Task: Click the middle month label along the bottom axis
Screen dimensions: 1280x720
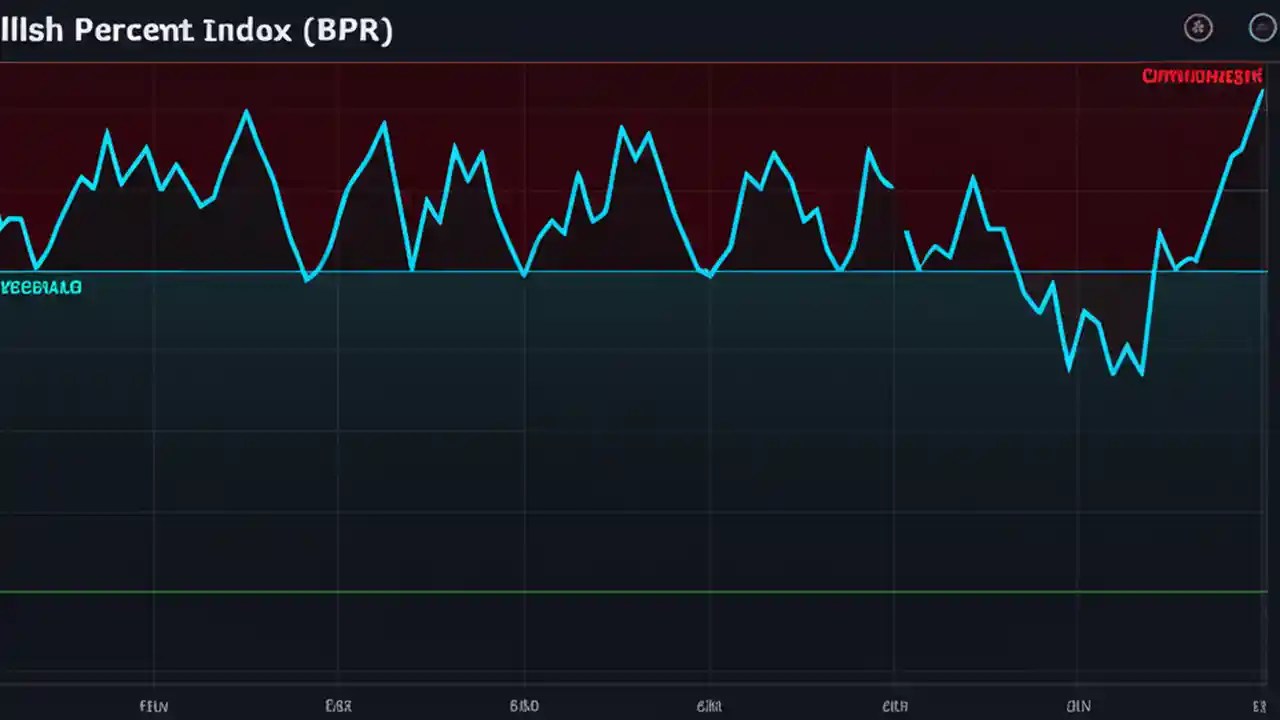Action: coord(709,706)
